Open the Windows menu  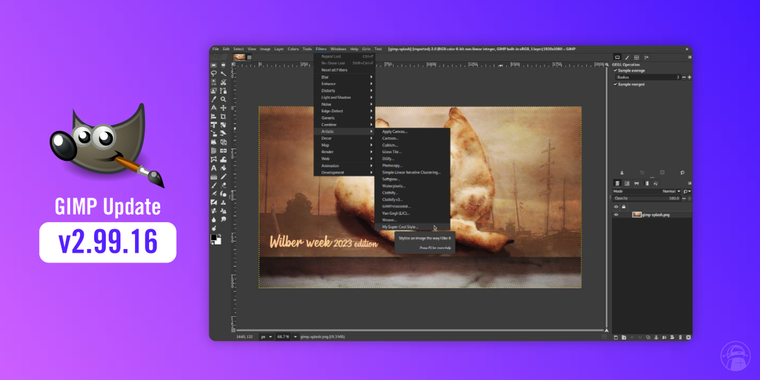tap(338, 49)
